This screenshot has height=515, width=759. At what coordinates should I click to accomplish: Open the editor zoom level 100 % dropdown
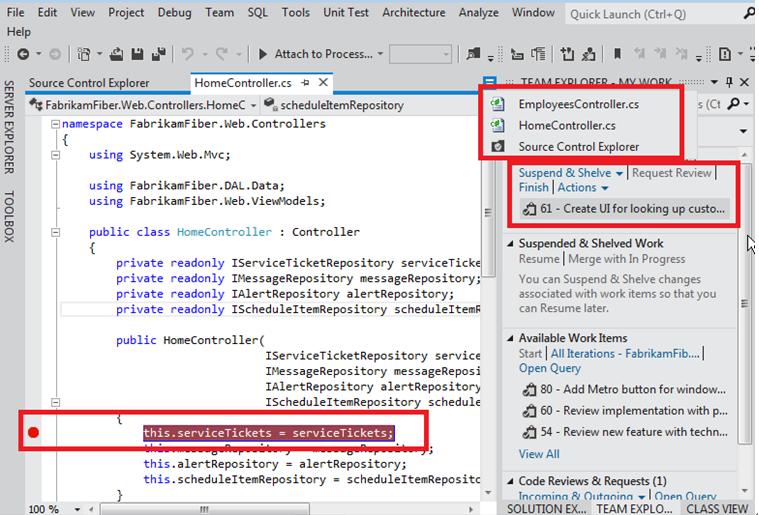tap(77, 509)
